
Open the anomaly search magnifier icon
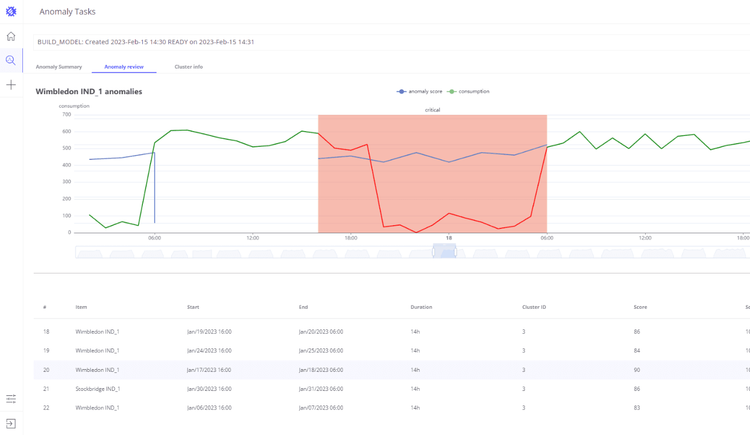[11, 61]
